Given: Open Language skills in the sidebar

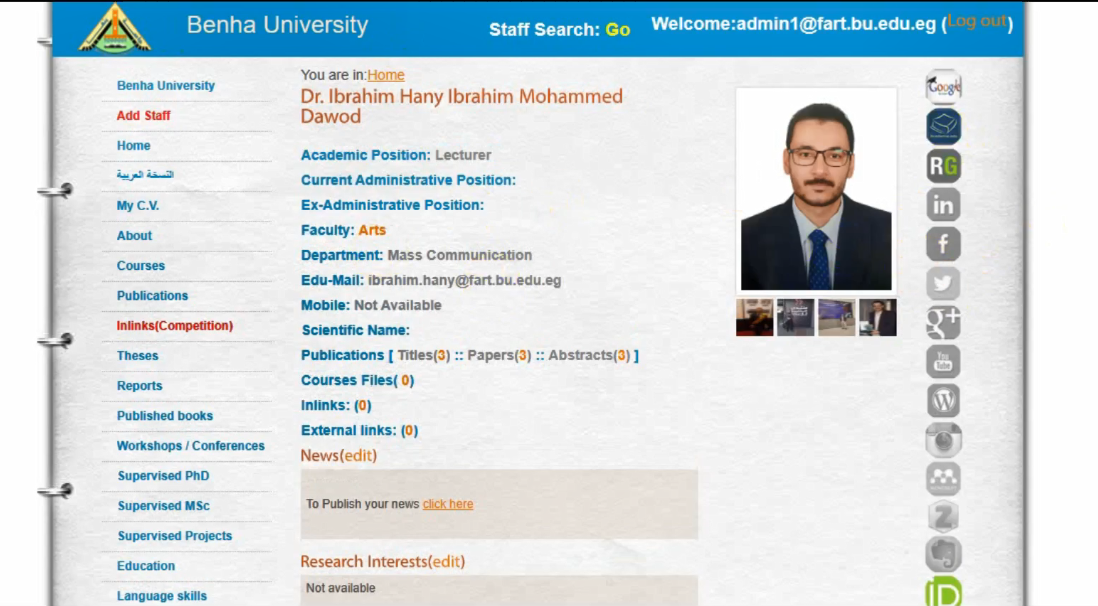Looking at the screenshot, I should (162, 596).
